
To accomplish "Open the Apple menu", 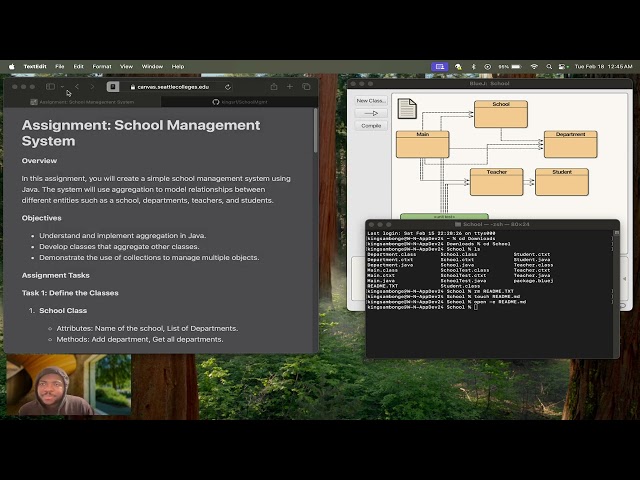I will (x=11, y=67).
